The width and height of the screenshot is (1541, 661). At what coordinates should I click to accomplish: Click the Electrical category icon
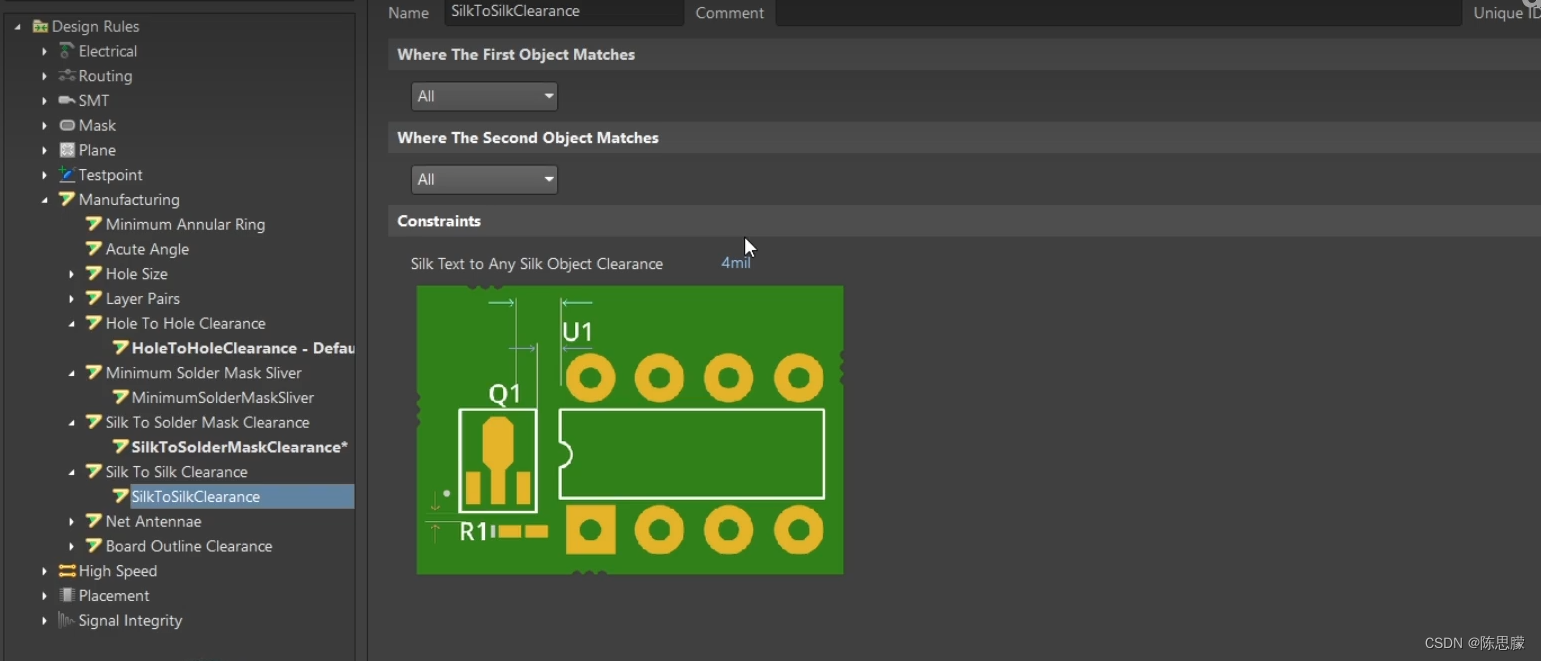67,51
